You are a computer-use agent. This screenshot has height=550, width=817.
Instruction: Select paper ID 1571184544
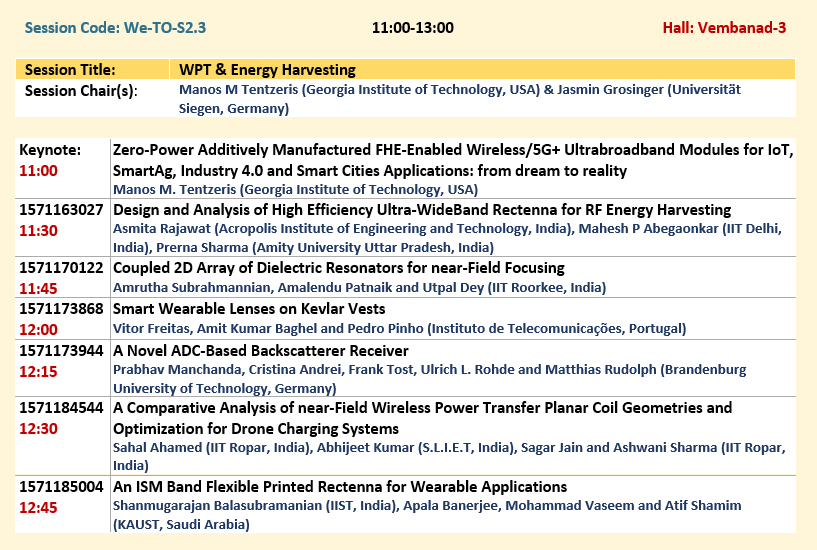(x=61, y=408)
